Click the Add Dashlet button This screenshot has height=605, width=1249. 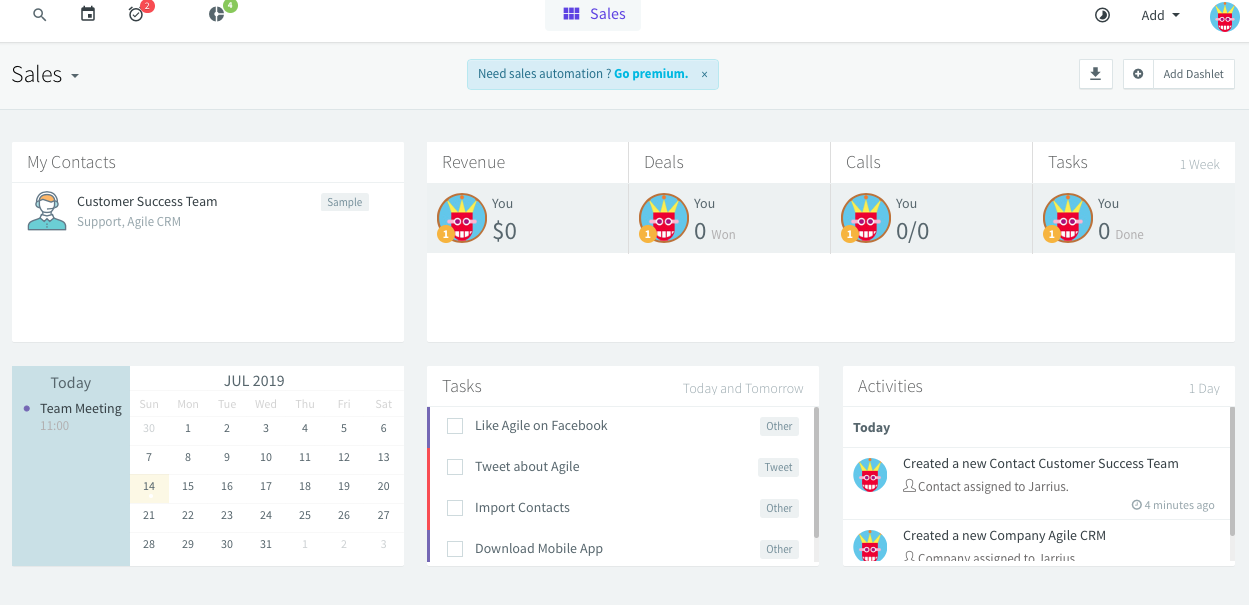[x=1194, y=74]
